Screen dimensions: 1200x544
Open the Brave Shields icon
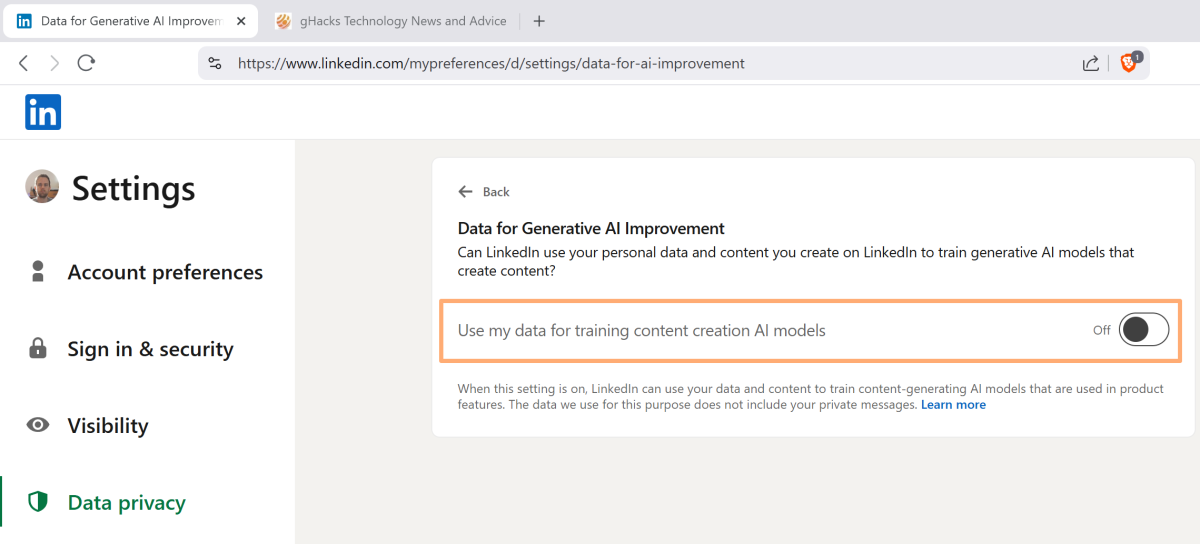pos(1129,63)
